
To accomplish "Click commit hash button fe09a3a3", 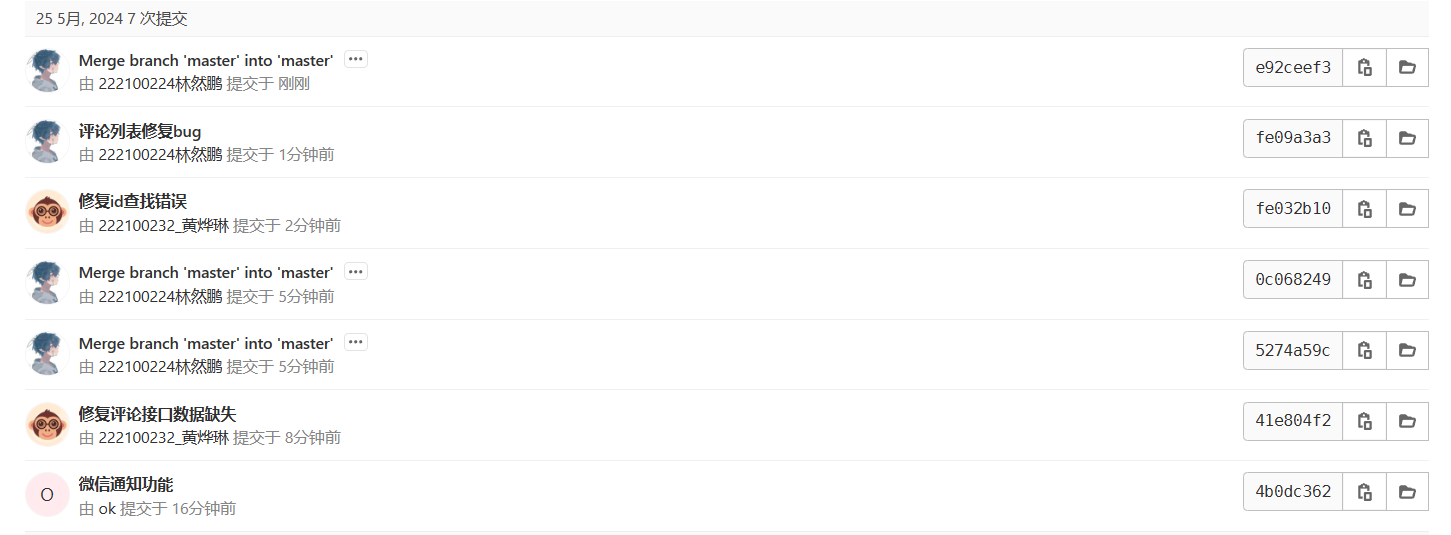I will tap(1293, 138).
